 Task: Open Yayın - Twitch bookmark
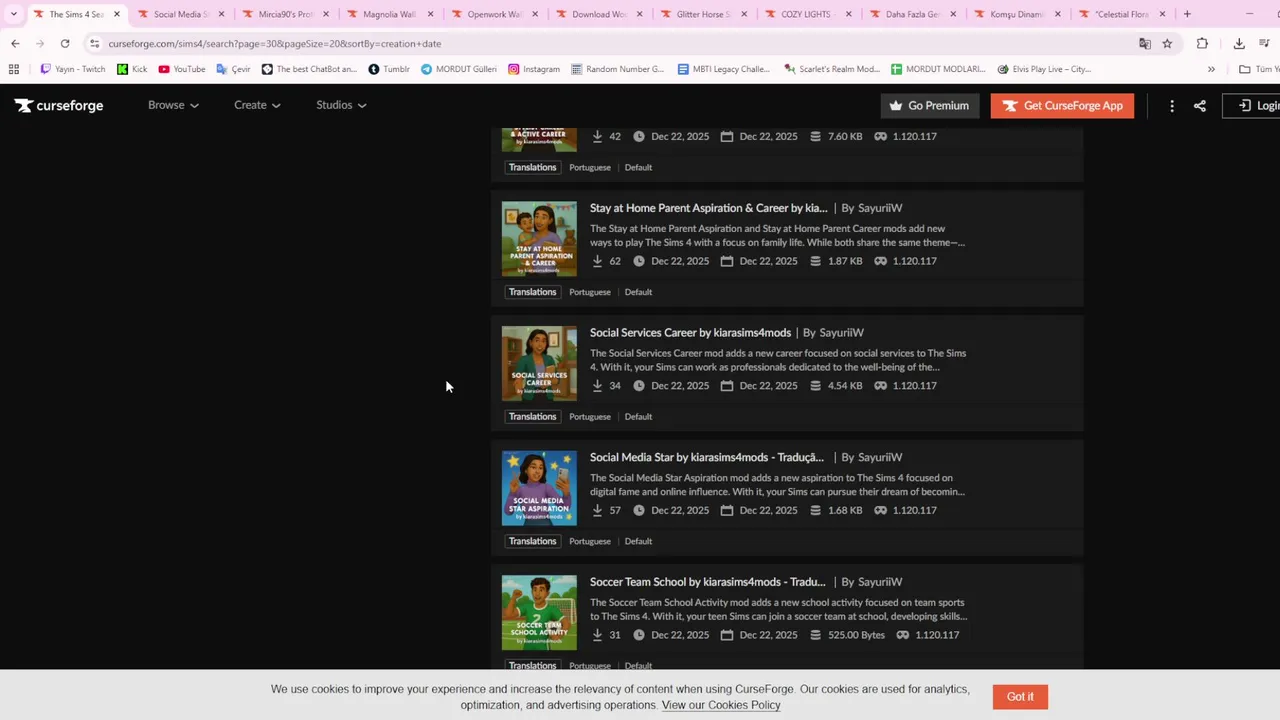coord(72,69)
